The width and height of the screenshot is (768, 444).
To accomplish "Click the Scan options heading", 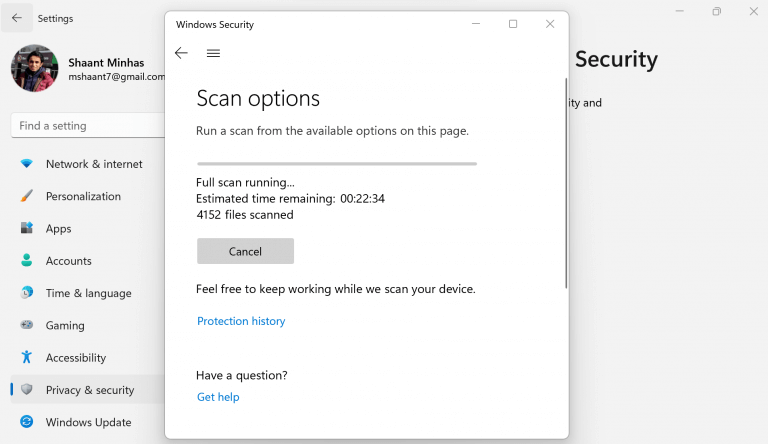I will pos(258,99).
